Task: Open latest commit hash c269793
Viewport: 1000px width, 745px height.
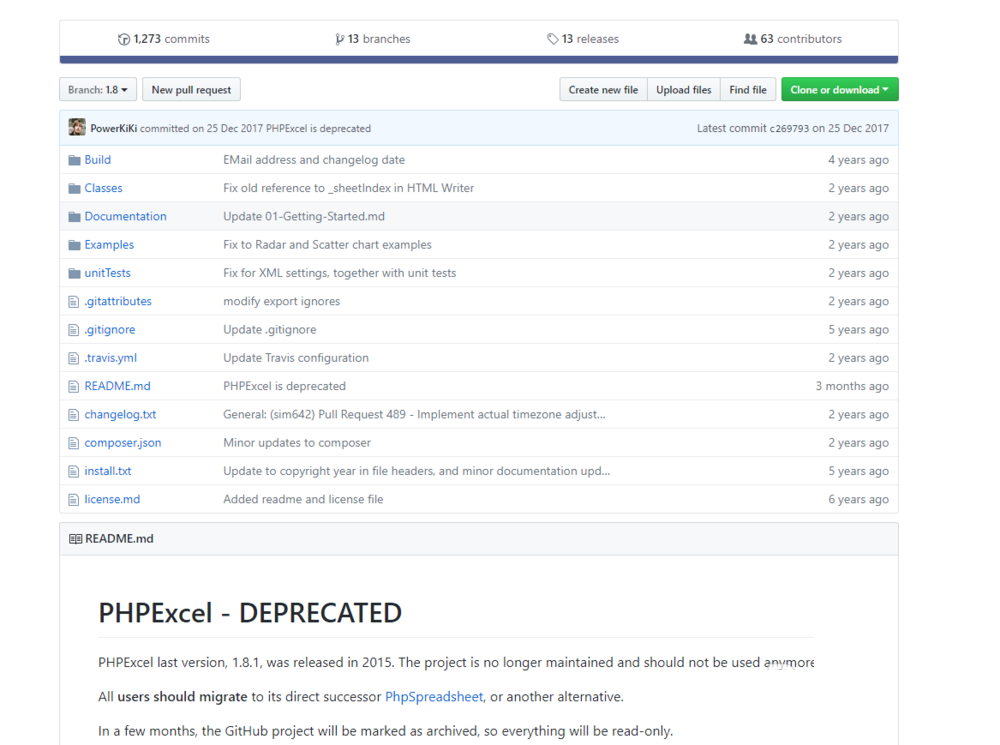Action: (789, 129)
